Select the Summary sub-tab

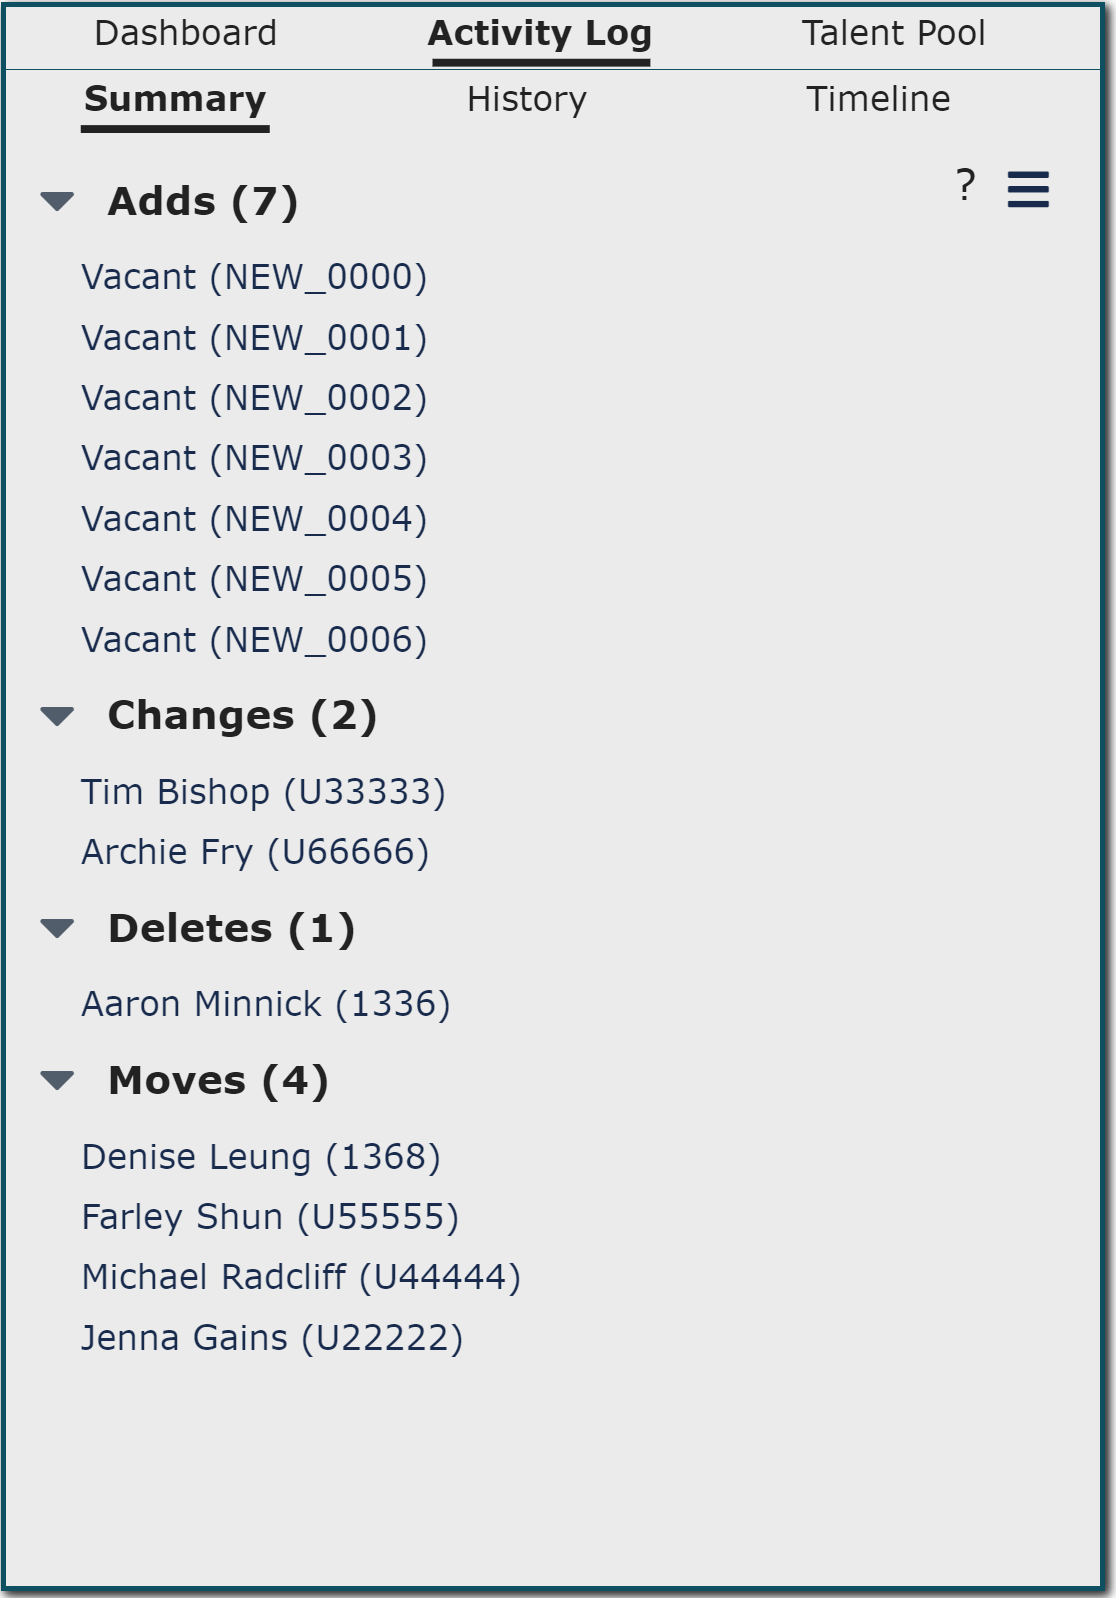175,100
